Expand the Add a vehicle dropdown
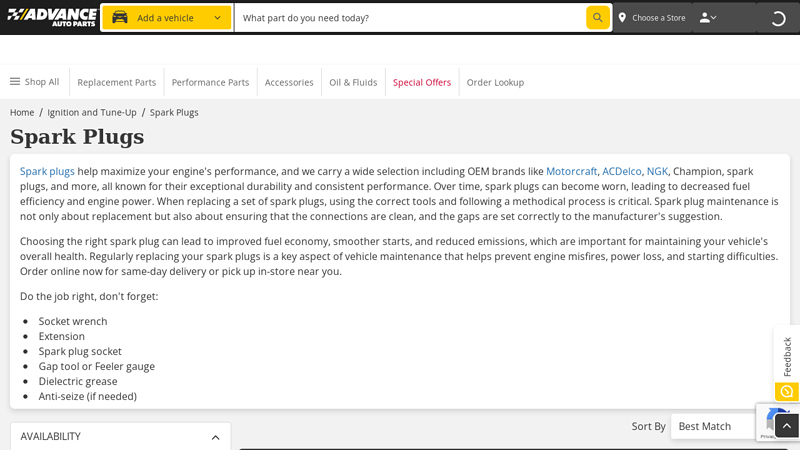800x450 pixels. tap(217, 18)
